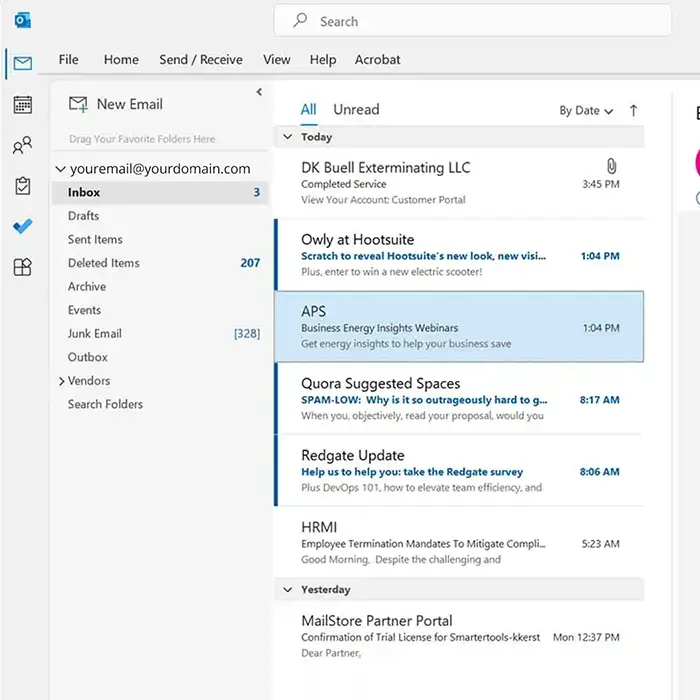Open the Send / Receive tab

coord(201,59)
